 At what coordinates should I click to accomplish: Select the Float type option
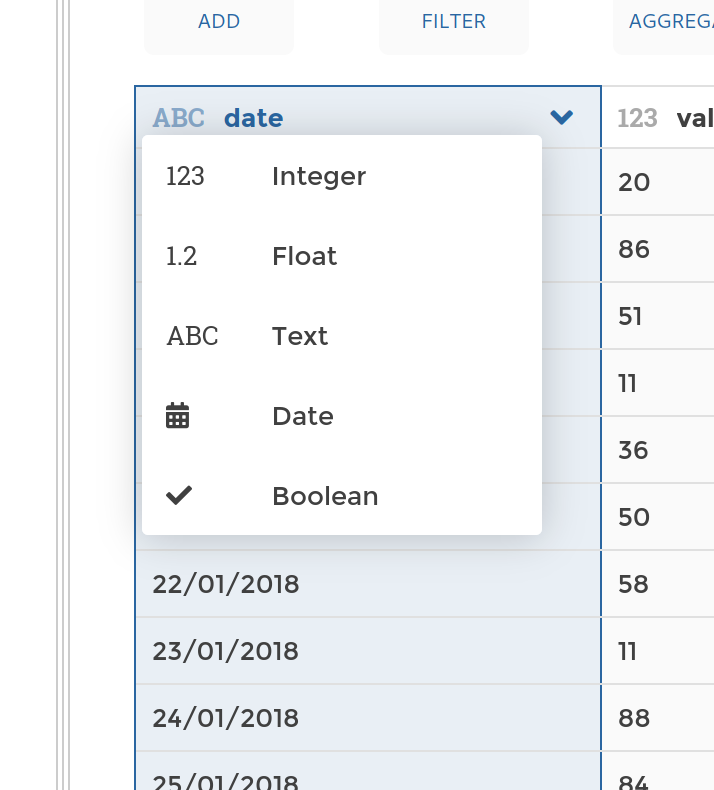click(342, 256)
